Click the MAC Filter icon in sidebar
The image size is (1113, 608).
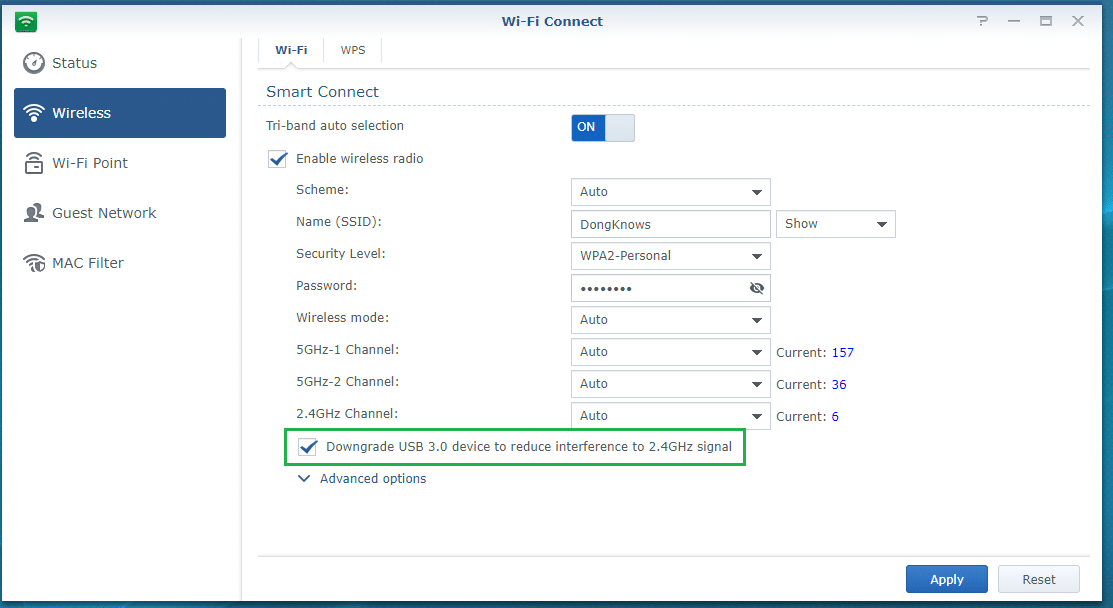pyautogui.click(x=34, y=263)
